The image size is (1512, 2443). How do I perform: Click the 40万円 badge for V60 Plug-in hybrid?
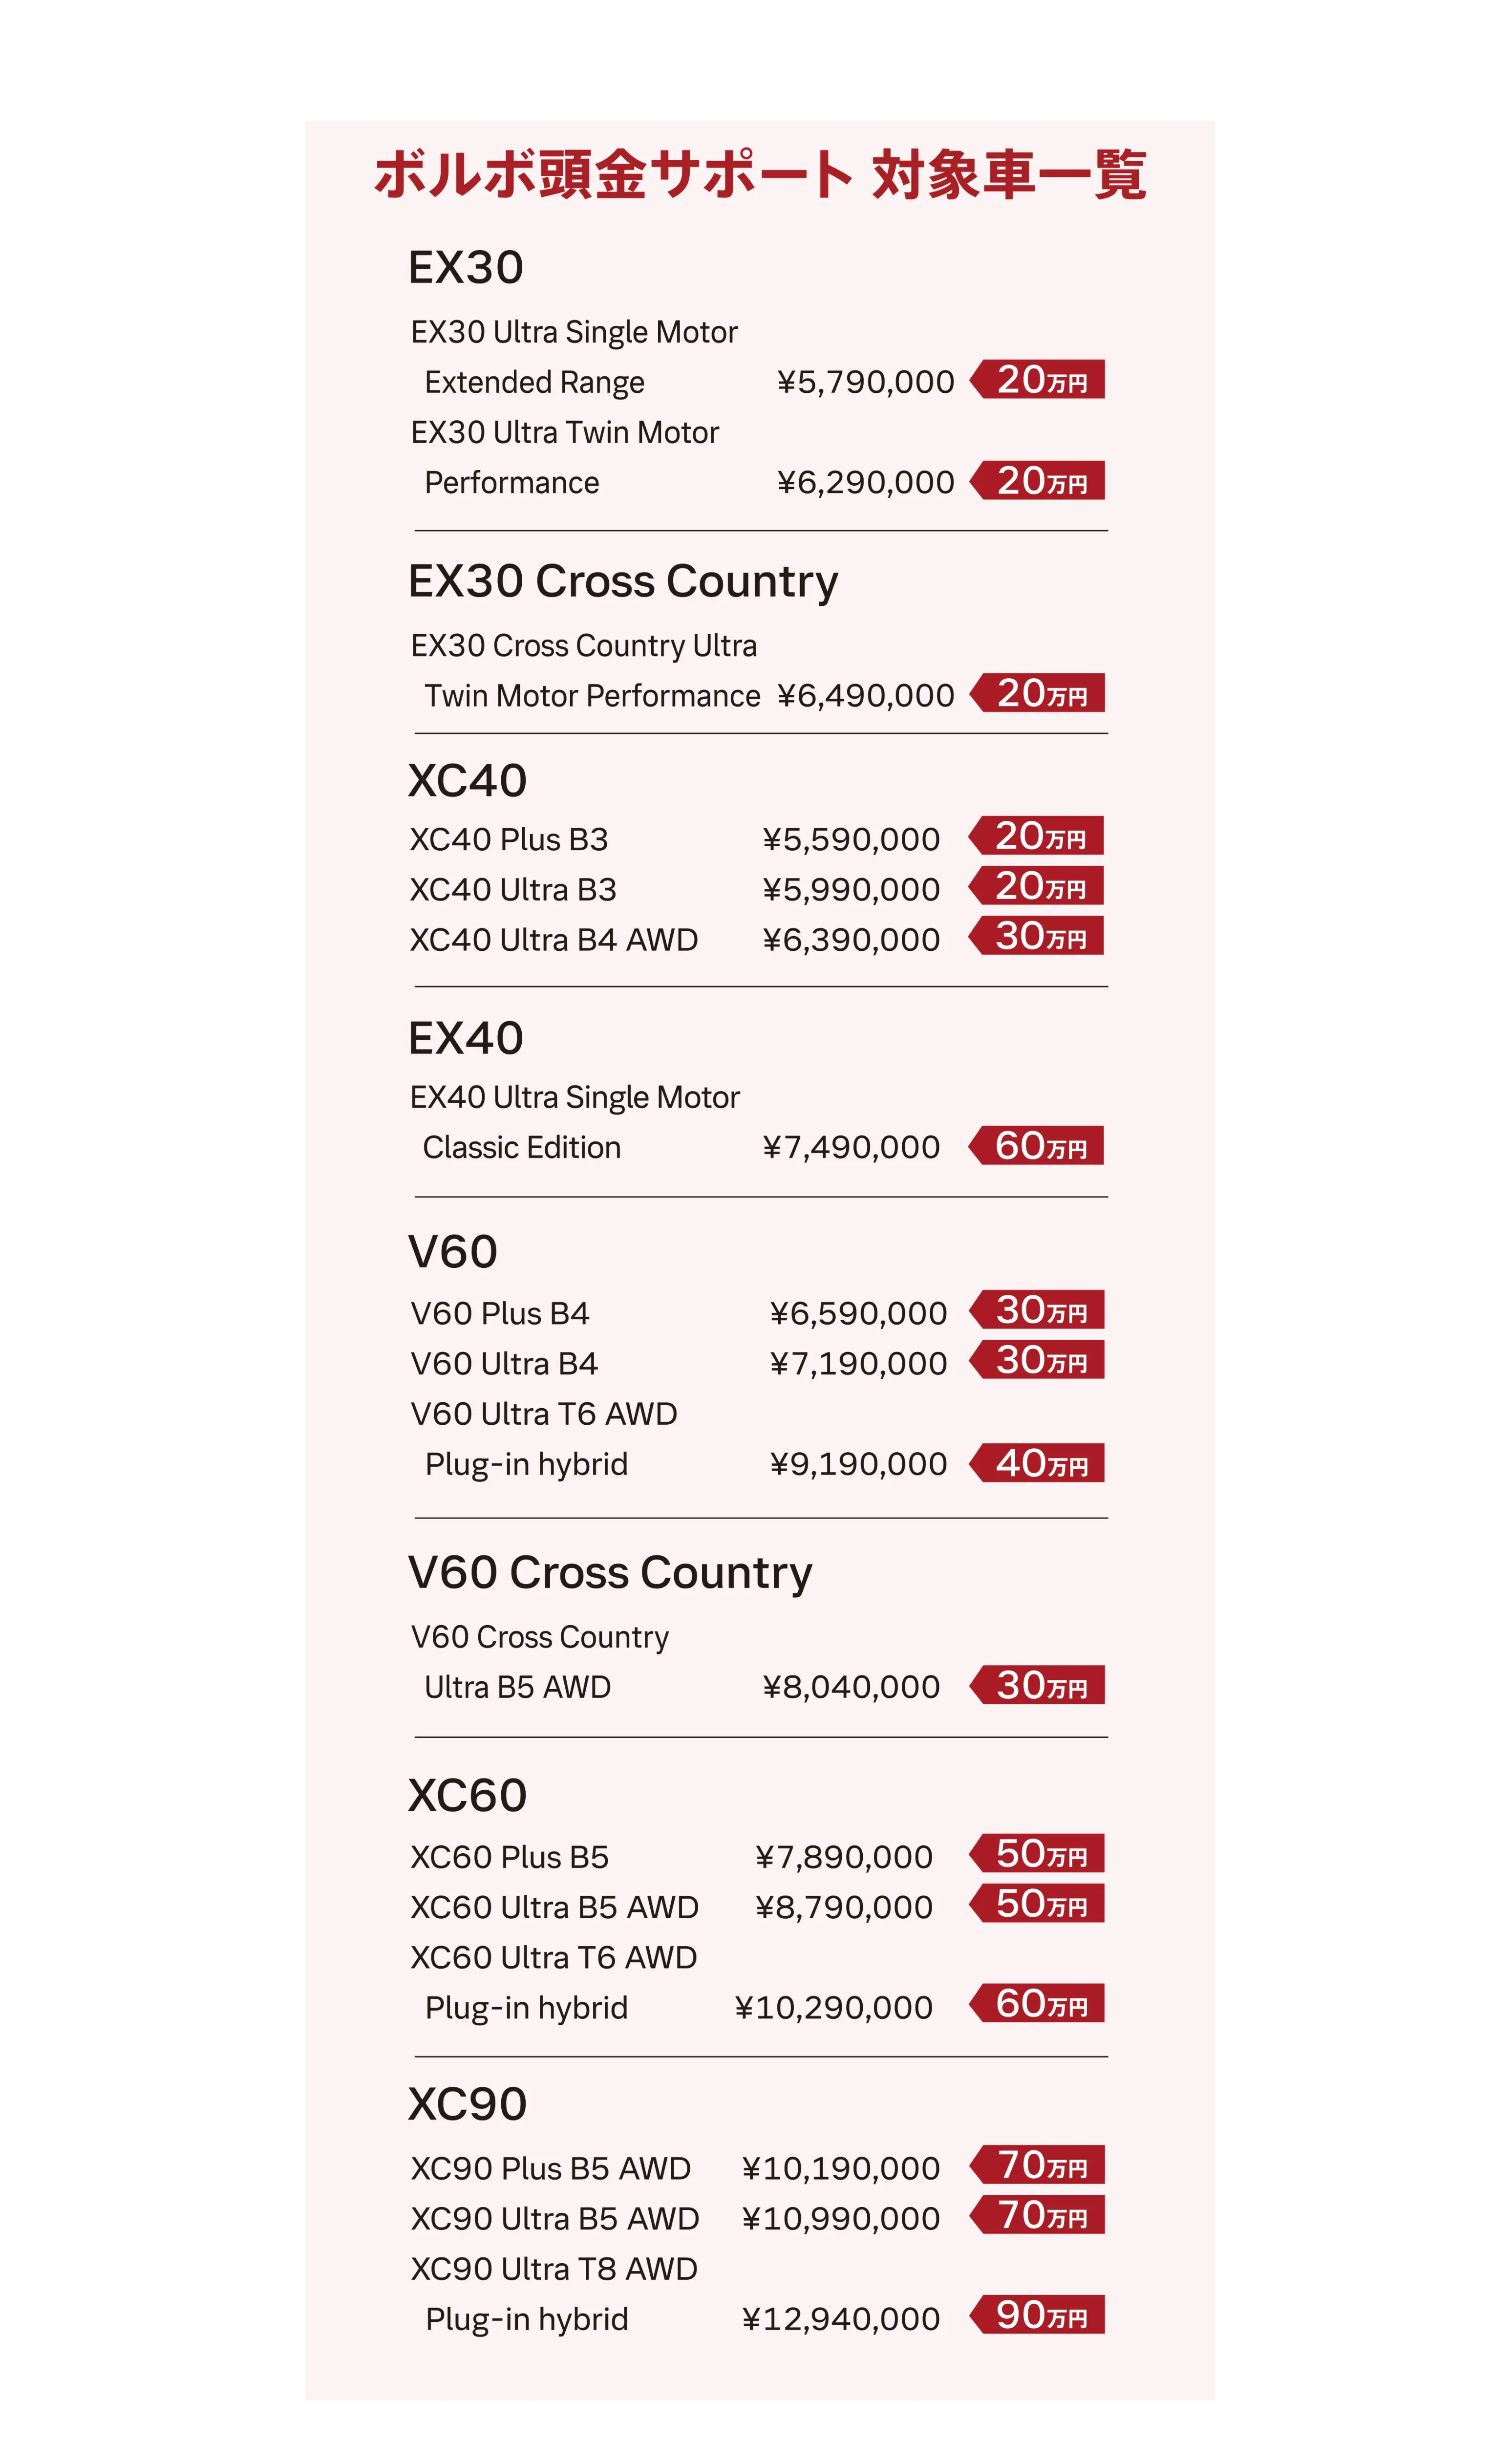(x=1037, y=1463)
